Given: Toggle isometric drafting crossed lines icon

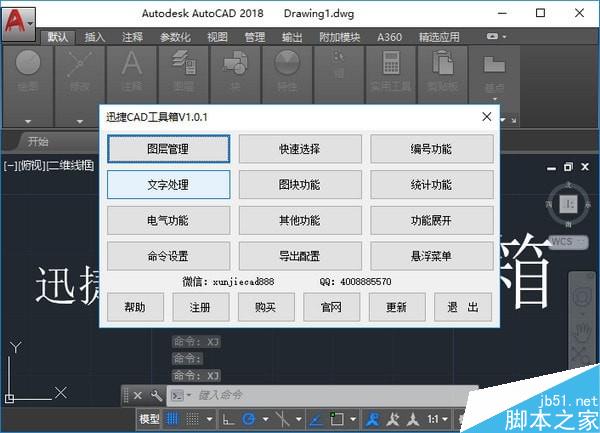Looking at the screenshot, I should (282, 419).
